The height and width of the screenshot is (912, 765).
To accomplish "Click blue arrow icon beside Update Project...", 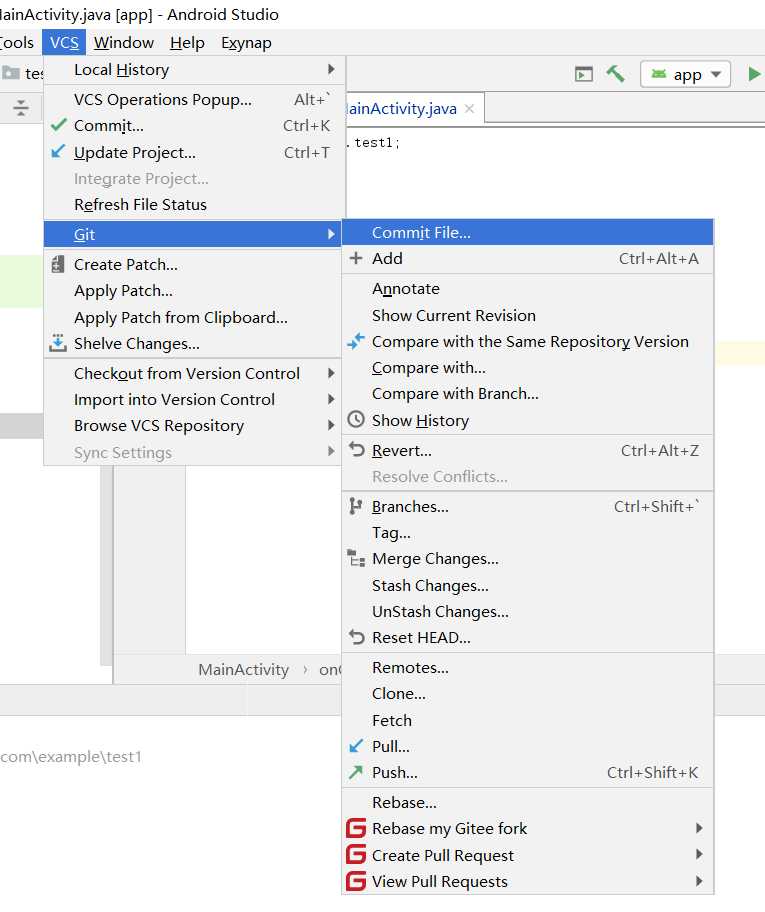I will pyautogui.click(x=58, y=152).
